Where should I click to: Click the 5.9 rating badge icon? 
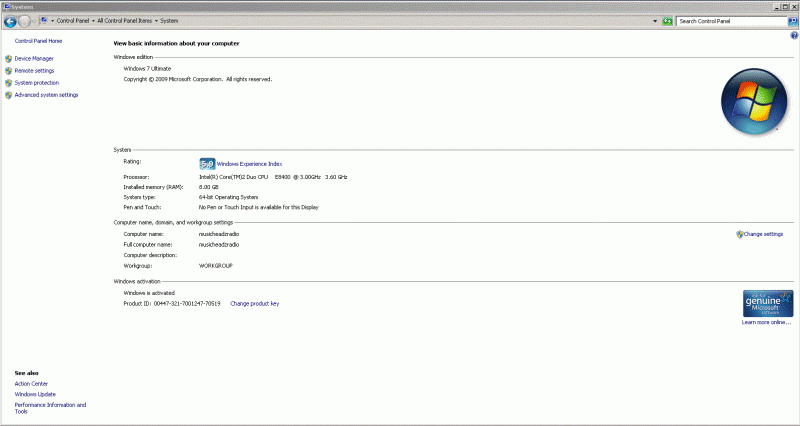click(x=207, y=164)
